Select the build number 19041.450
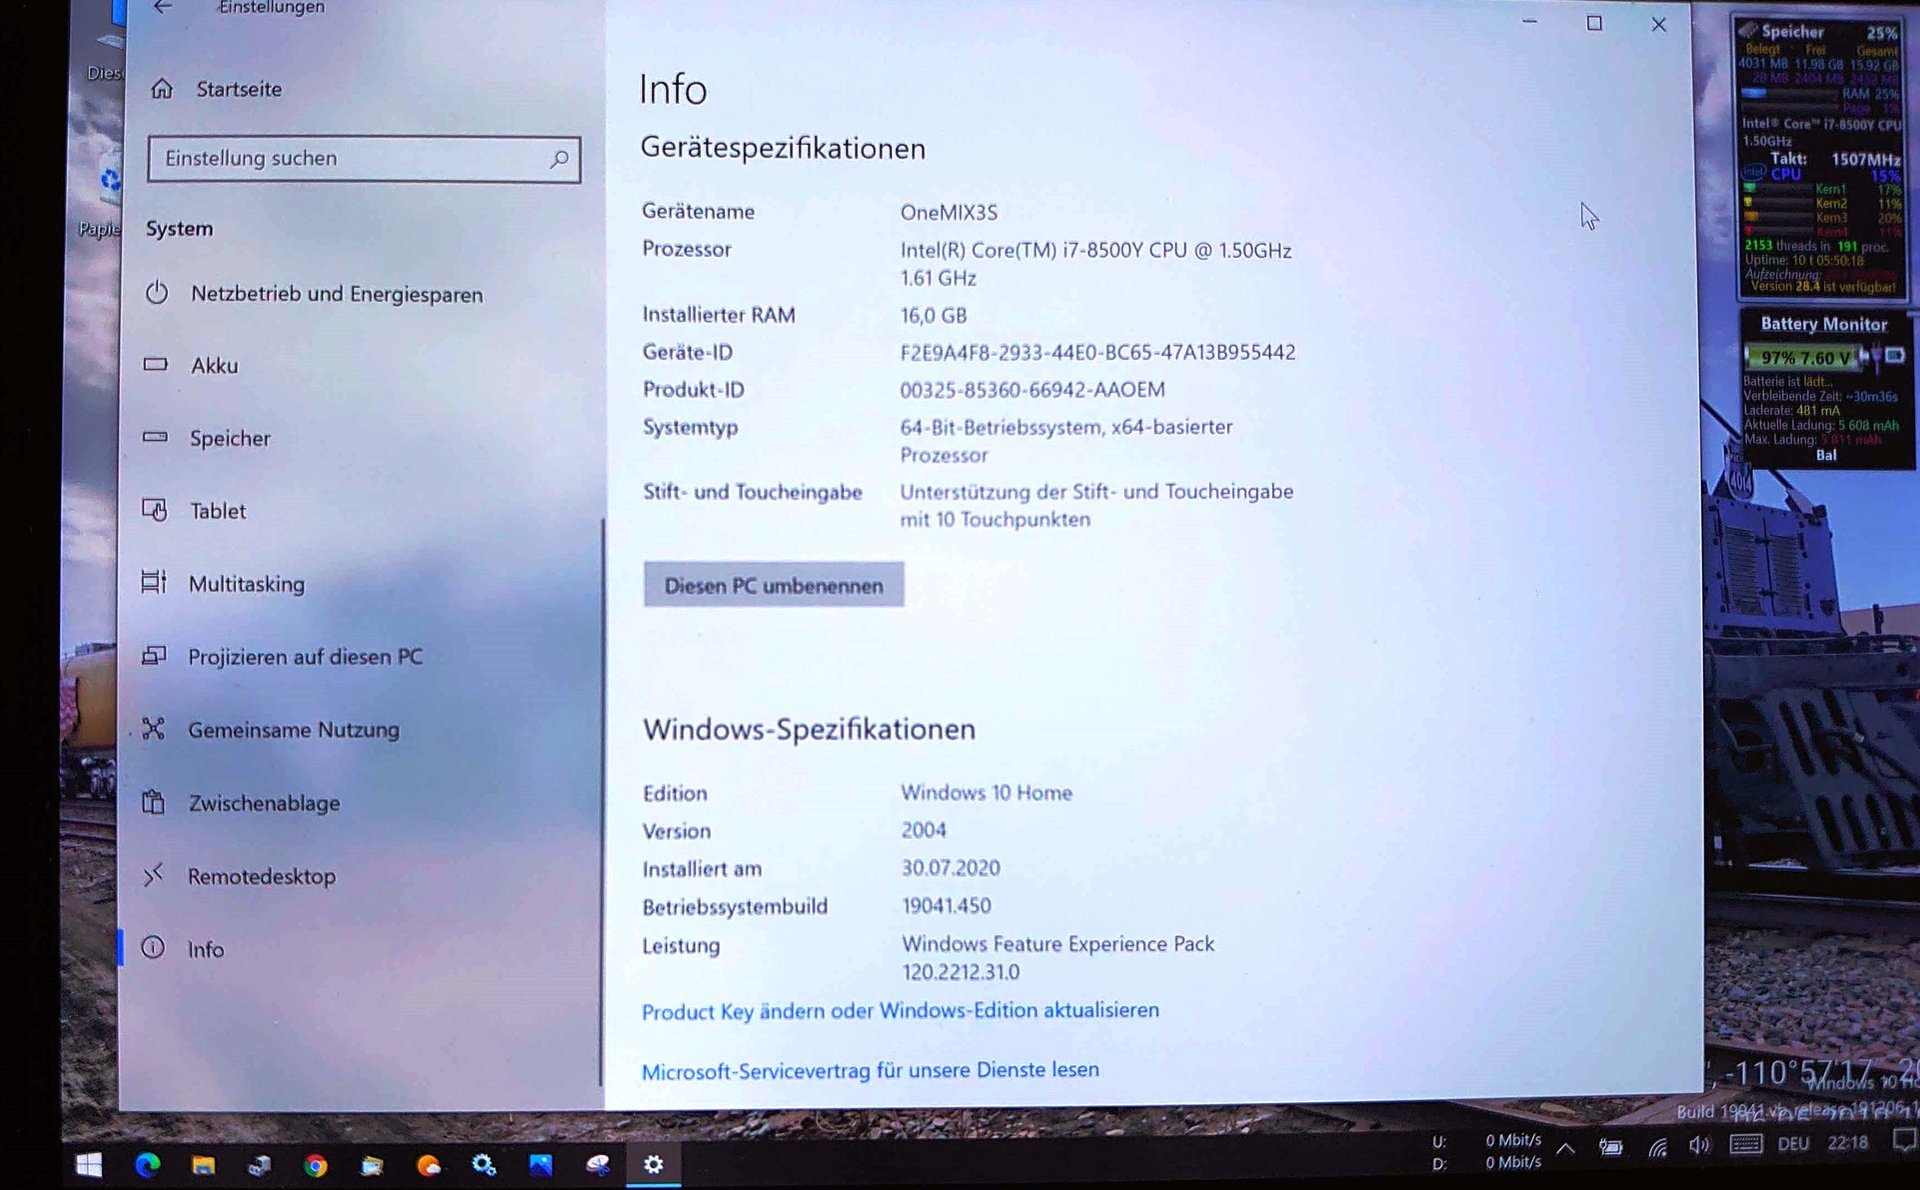 (946, 906)
